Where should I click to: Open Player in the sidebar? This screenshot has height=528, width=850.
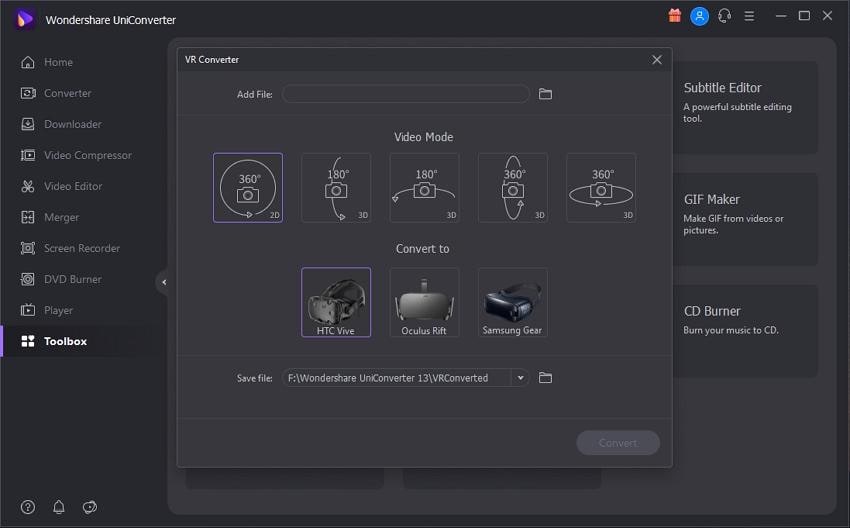(x=46, y=310)
